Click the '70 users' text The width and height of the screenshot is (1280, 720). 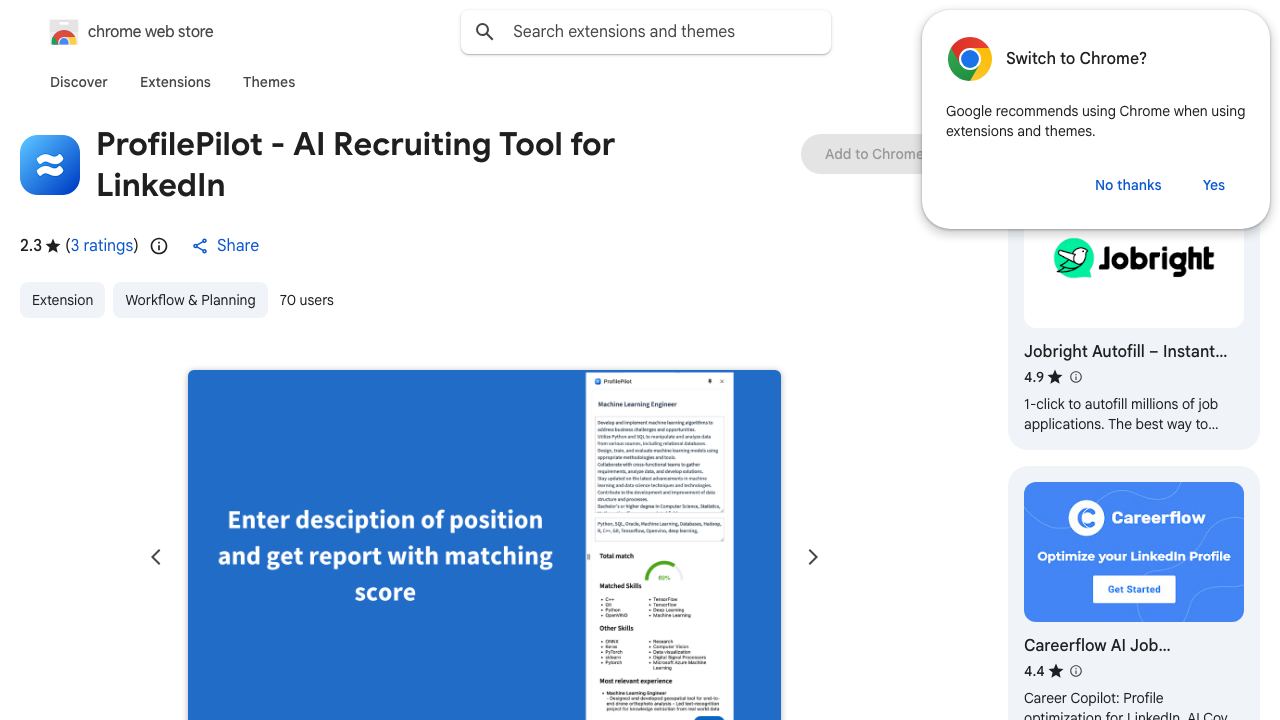coord(307,300)
